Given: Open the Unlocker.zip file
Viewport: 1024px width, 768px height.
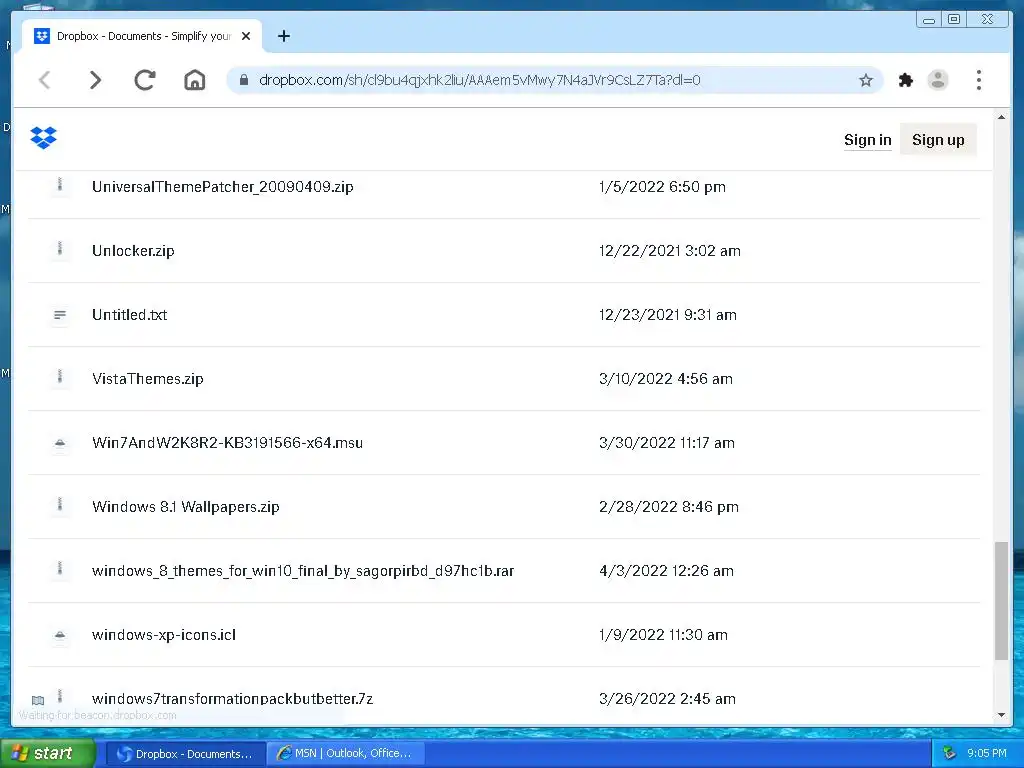Looking at the screenshot, I should (x=133, y=251).
